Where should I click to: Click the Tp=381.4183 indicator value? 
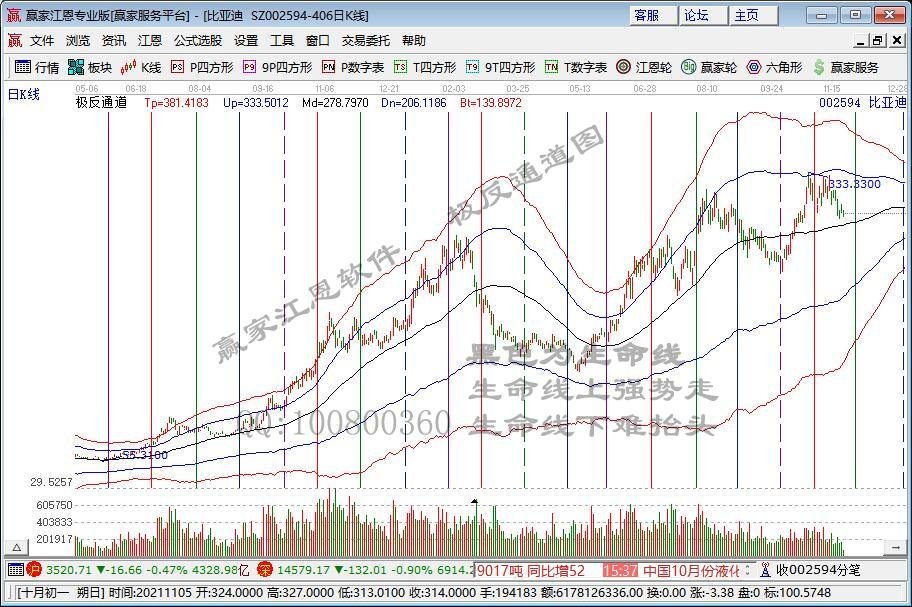tap(176, 103)
